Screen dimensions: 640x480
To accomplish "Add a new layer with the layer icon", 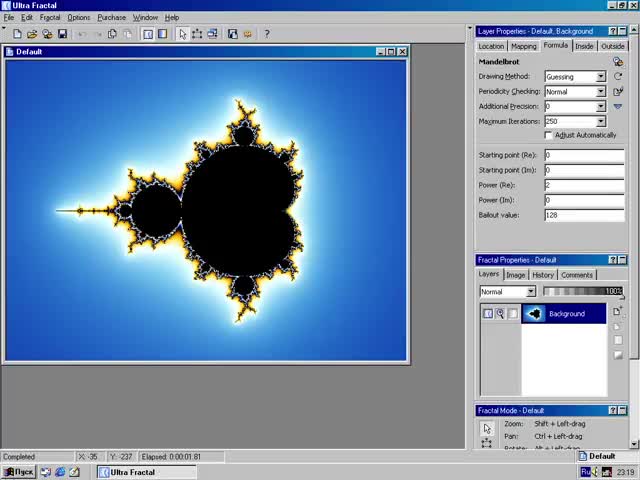I will [618, 312].
